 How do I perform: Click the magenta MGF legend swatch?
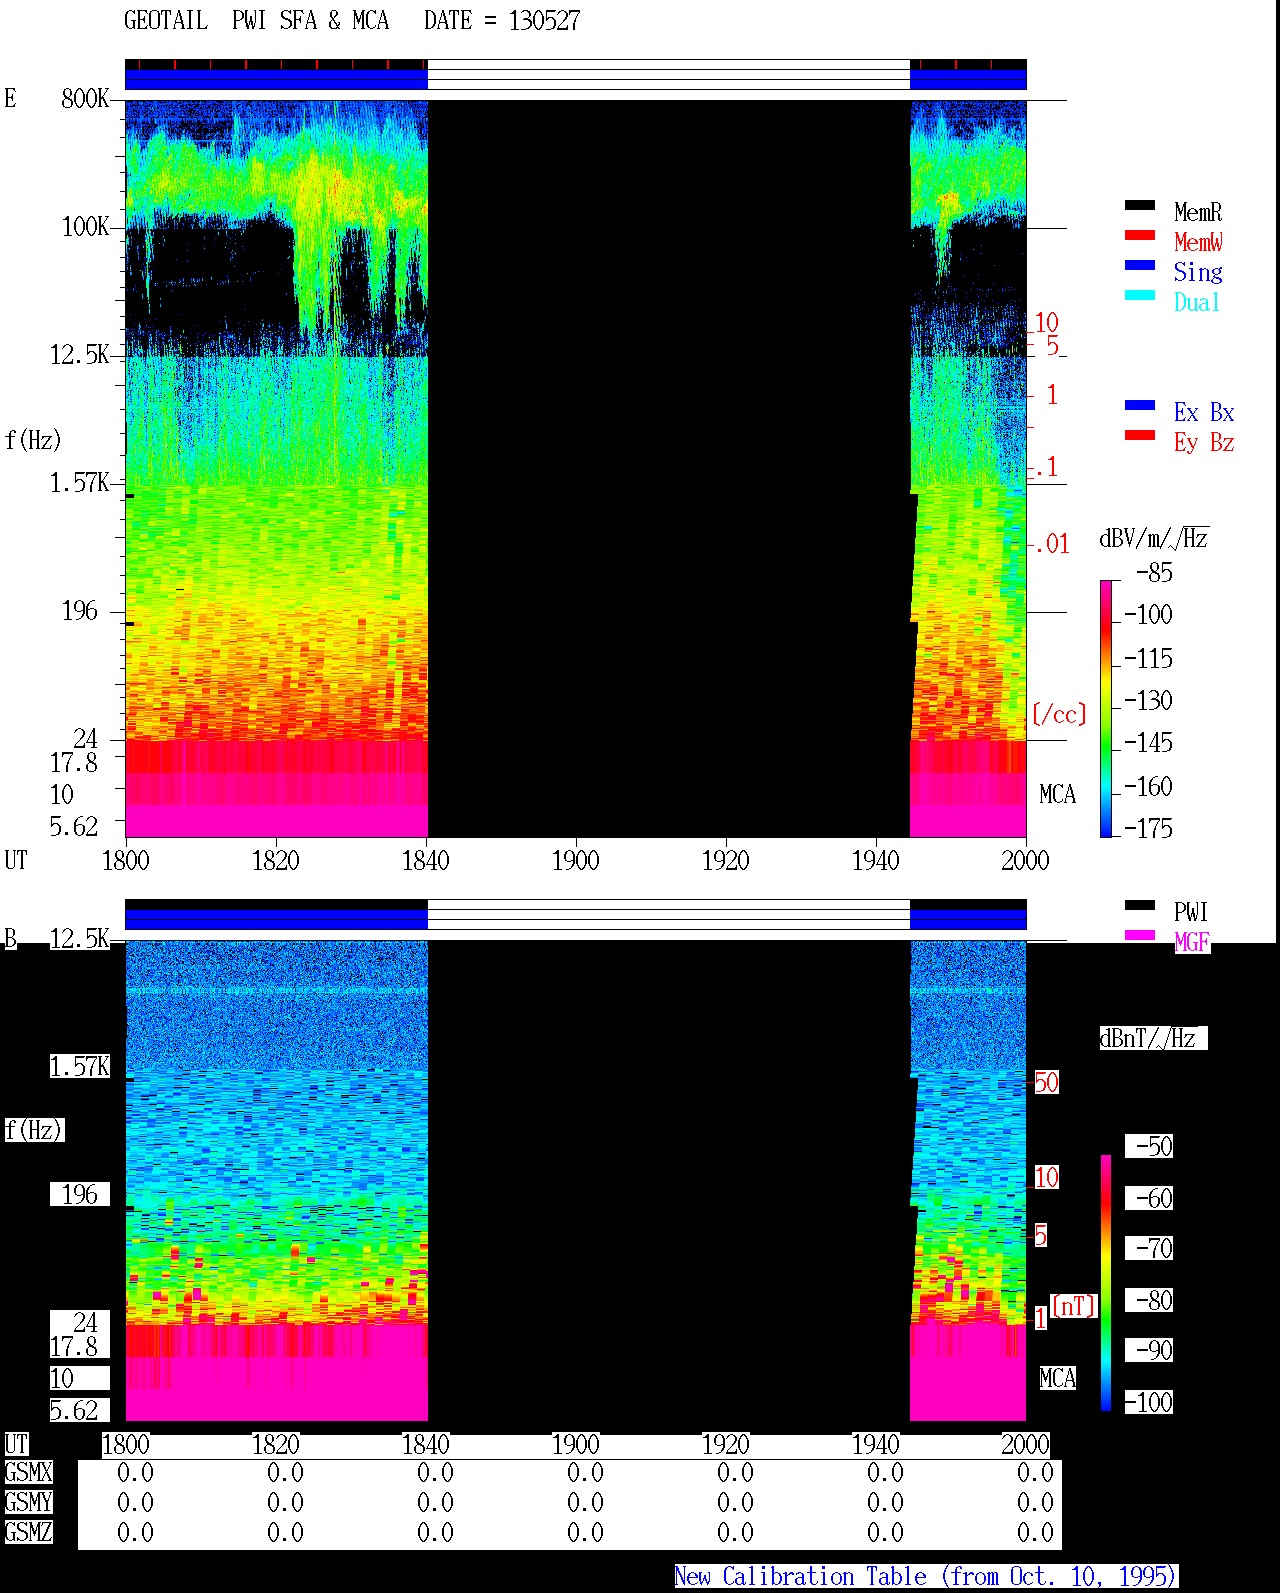1140,935
